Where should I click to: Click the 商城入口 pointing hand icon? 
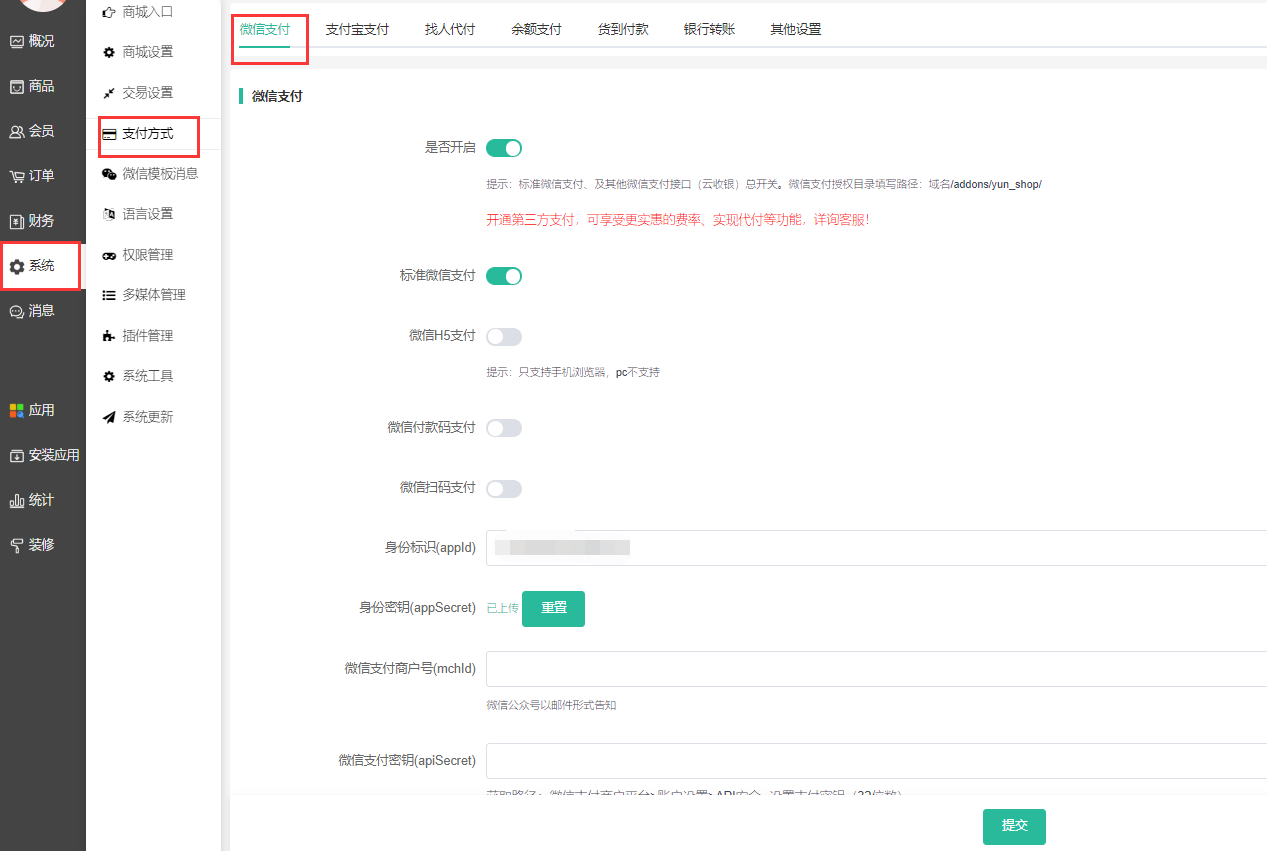point(109,12)
